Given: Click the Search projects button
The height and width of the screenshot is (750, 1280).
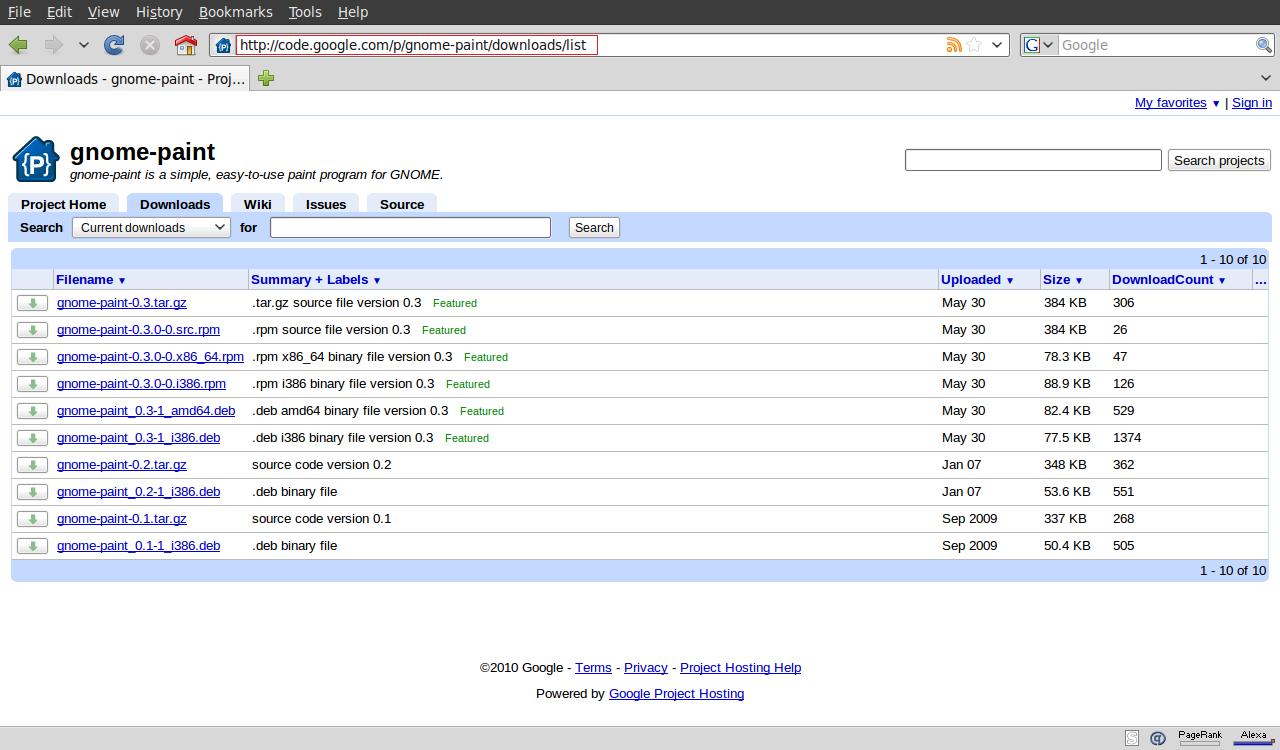Looking at the screenshot, I should click(x=1219, y=160).
